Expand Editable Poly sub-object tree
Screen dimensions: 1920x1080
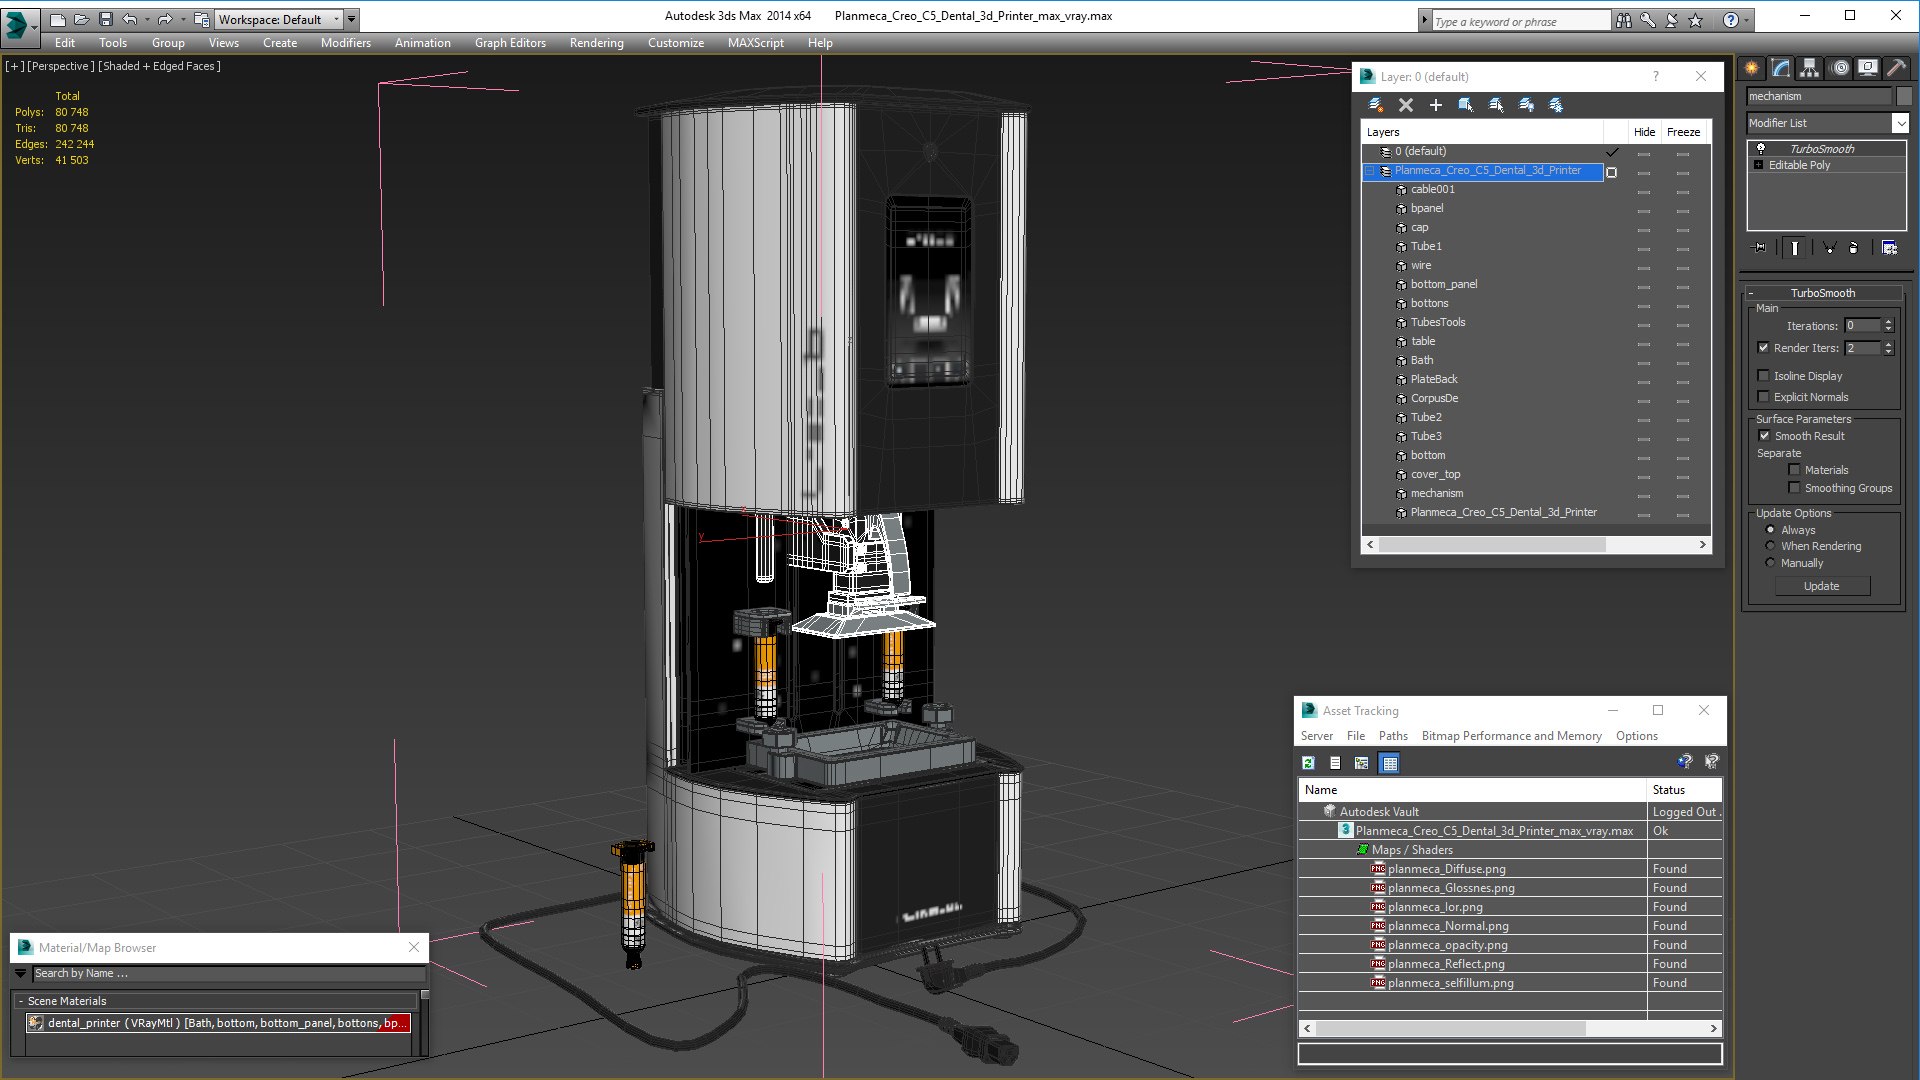click(x=1758, y=165)
